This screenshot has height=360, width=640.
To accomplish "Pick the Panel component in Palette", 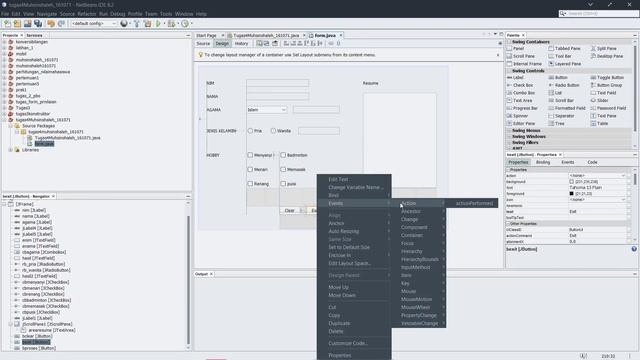I will pos(516,48).
